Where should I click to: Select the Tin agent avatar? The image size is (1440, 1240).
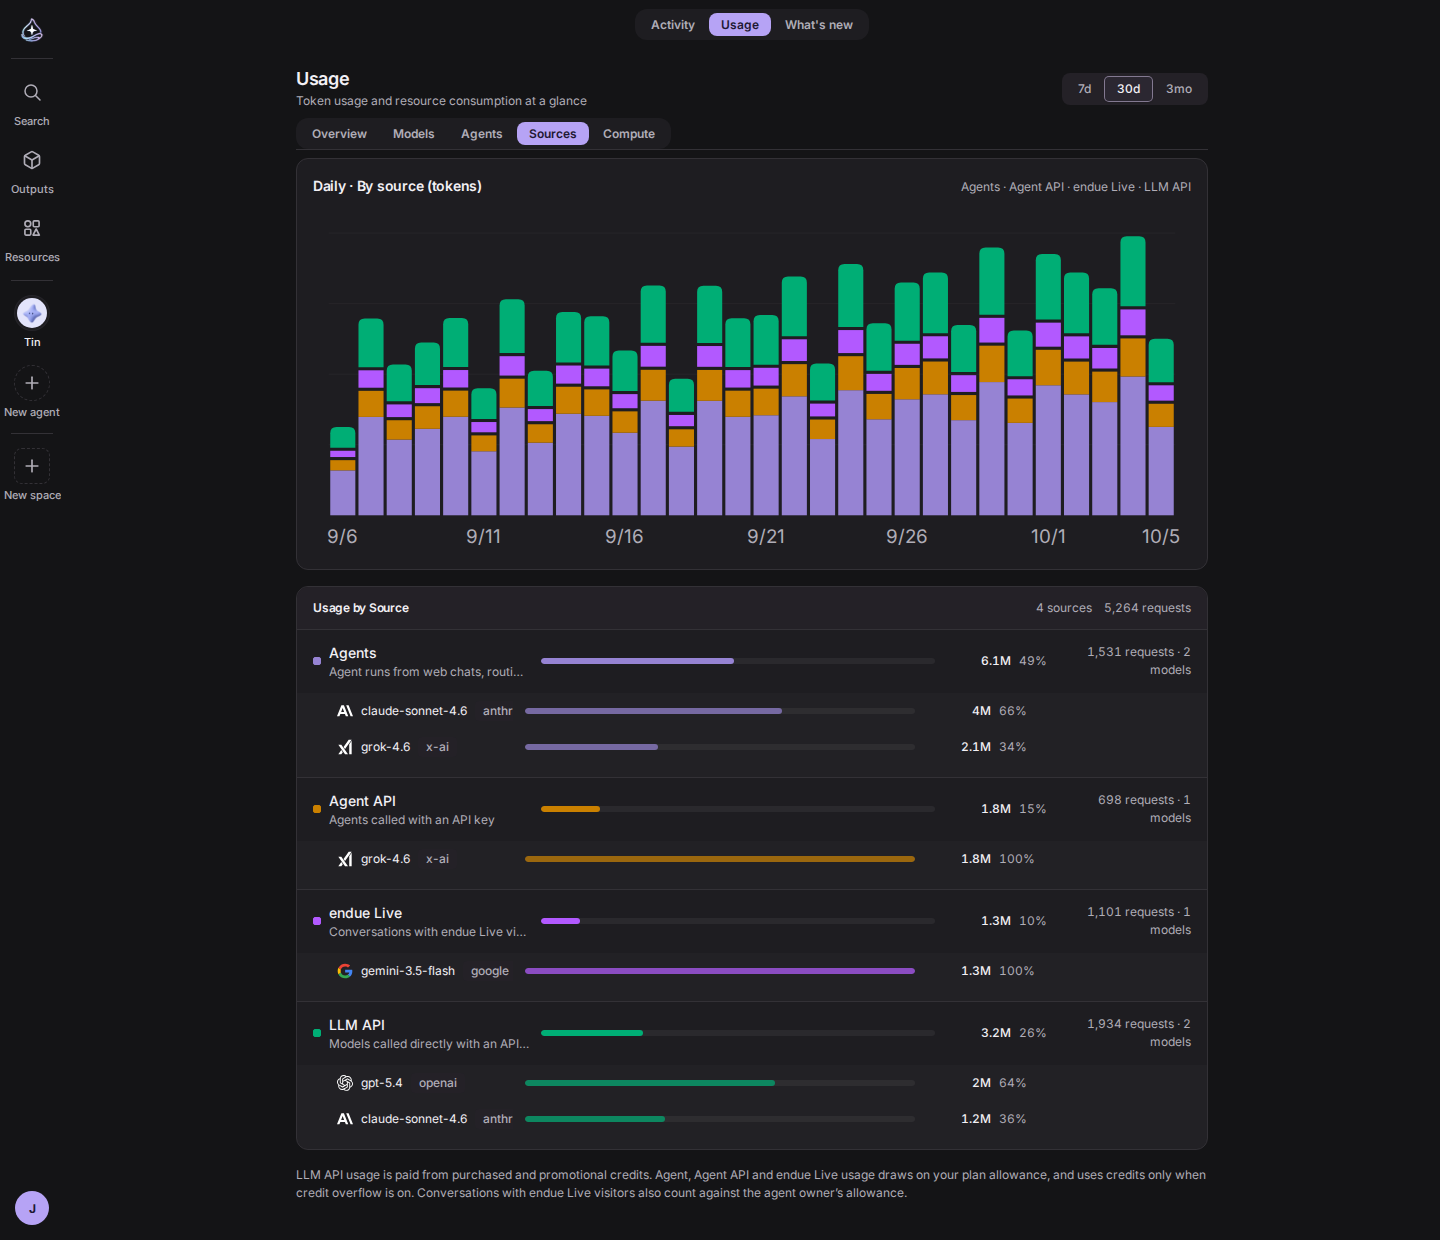(x=32, y=313)
